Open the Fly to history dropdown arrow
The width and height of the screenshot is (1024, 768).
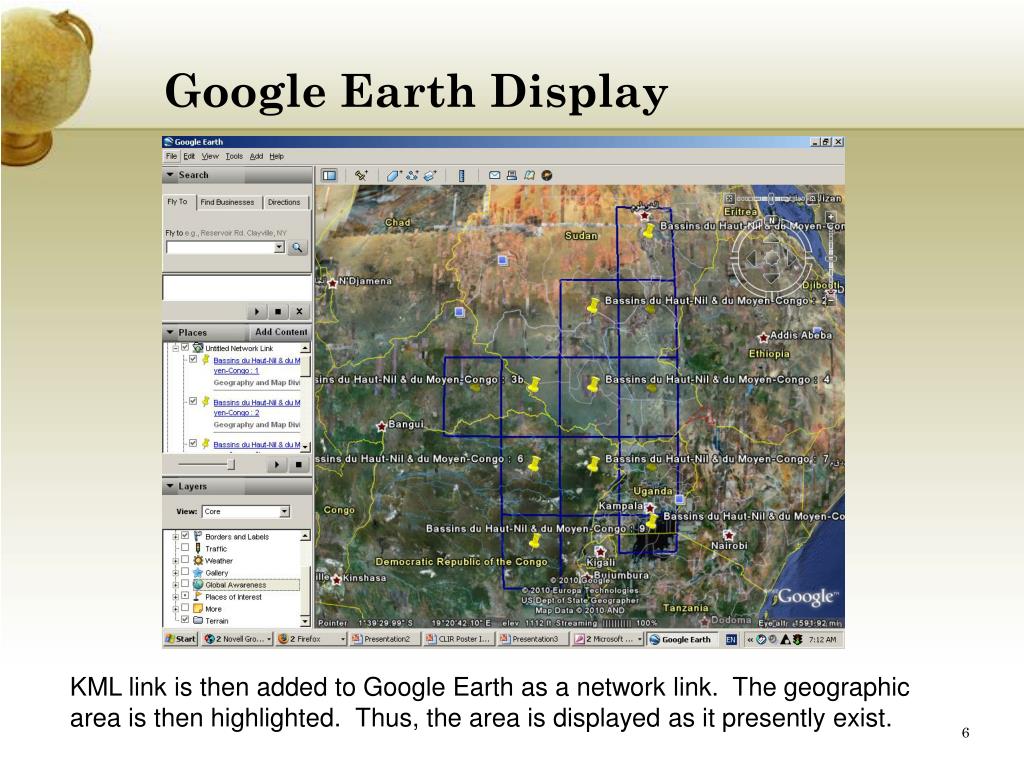(280, 248)
